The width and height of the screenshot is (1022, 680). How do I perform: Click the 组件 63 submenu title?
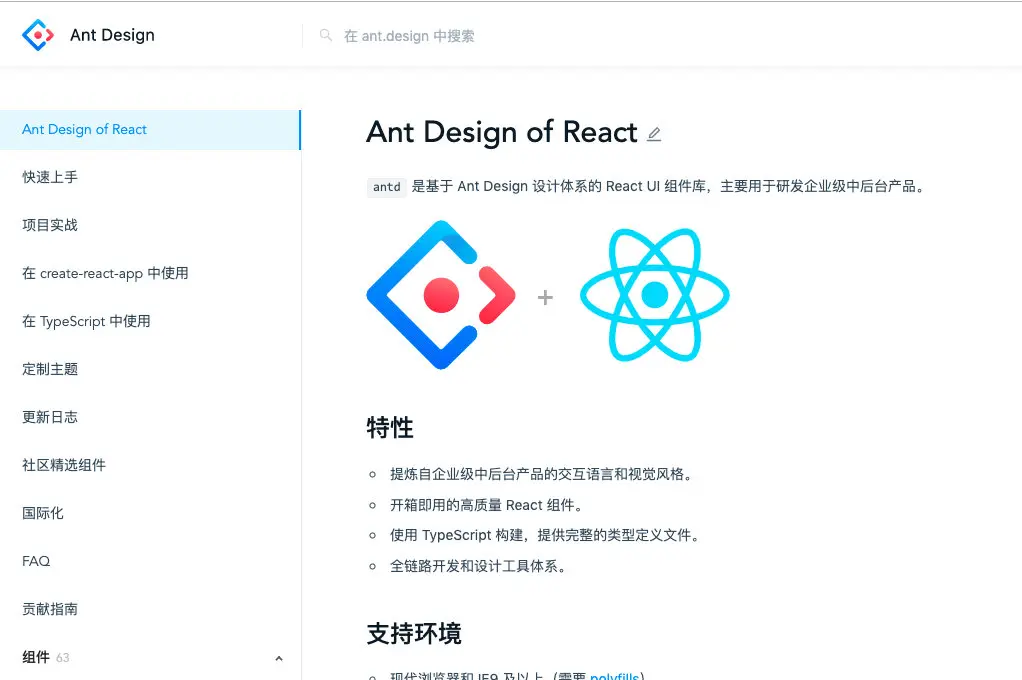click(46, 657)
